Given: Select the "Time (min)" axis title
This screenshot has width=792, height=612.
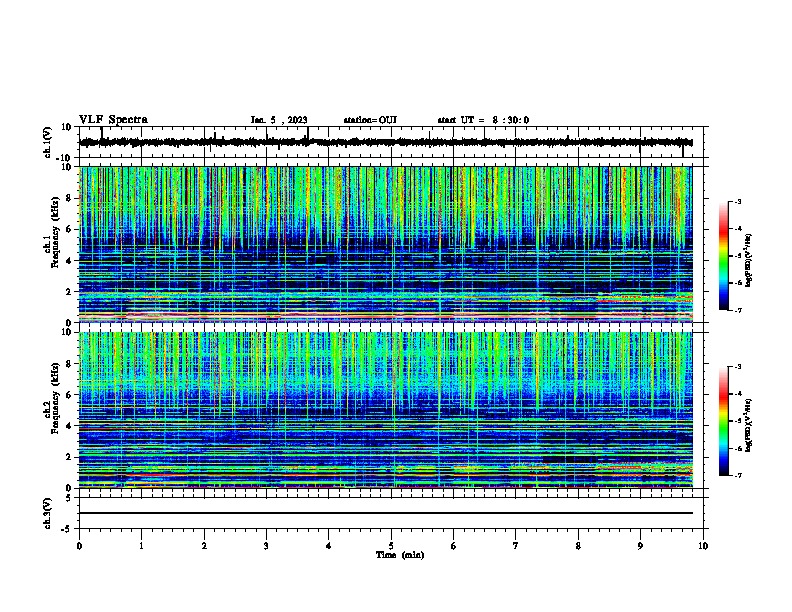Looking at the screenshot, I should (400, 555).
